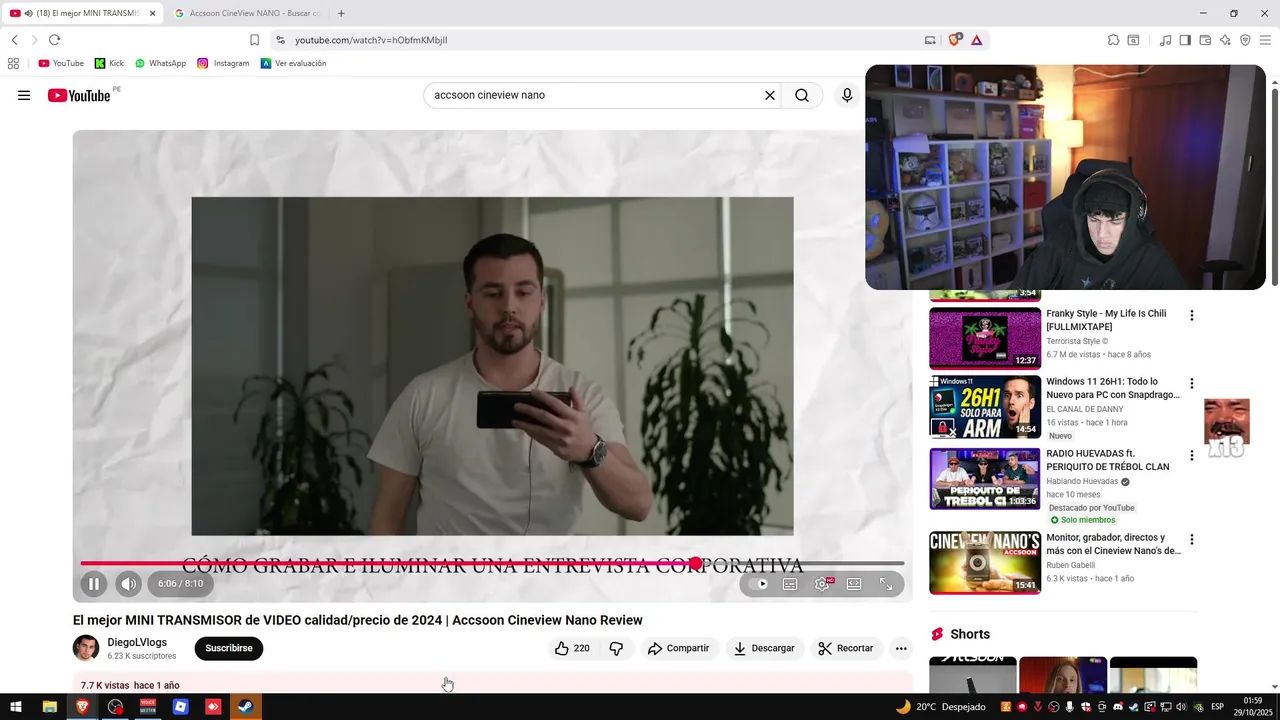1280x720 pixels.
Task: Open the Brave Wallet icon
Action: [1205, 40]
